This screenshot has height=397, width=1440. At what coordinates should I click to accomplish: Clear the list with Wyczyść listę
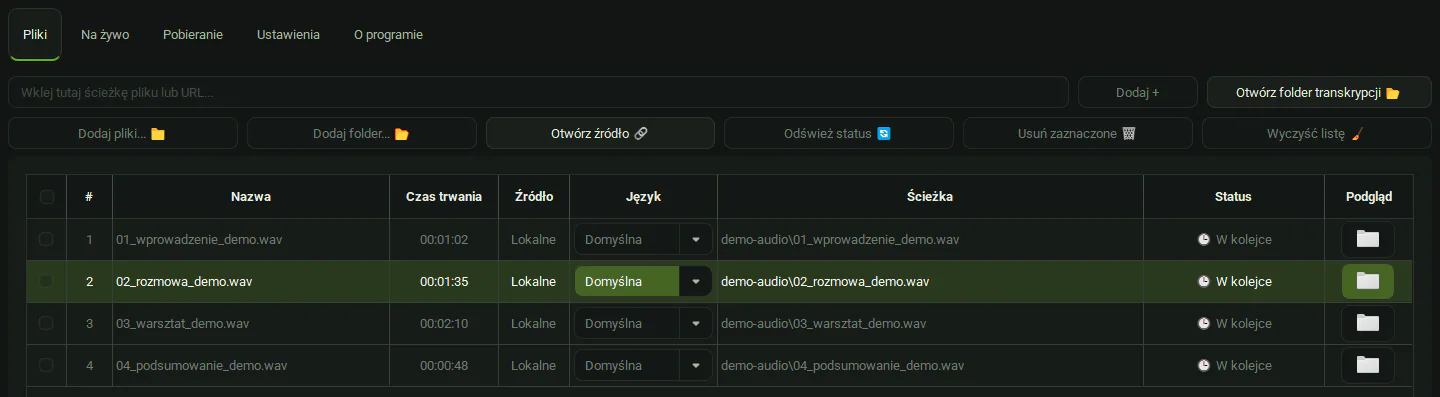click(x=1316, y=133)
